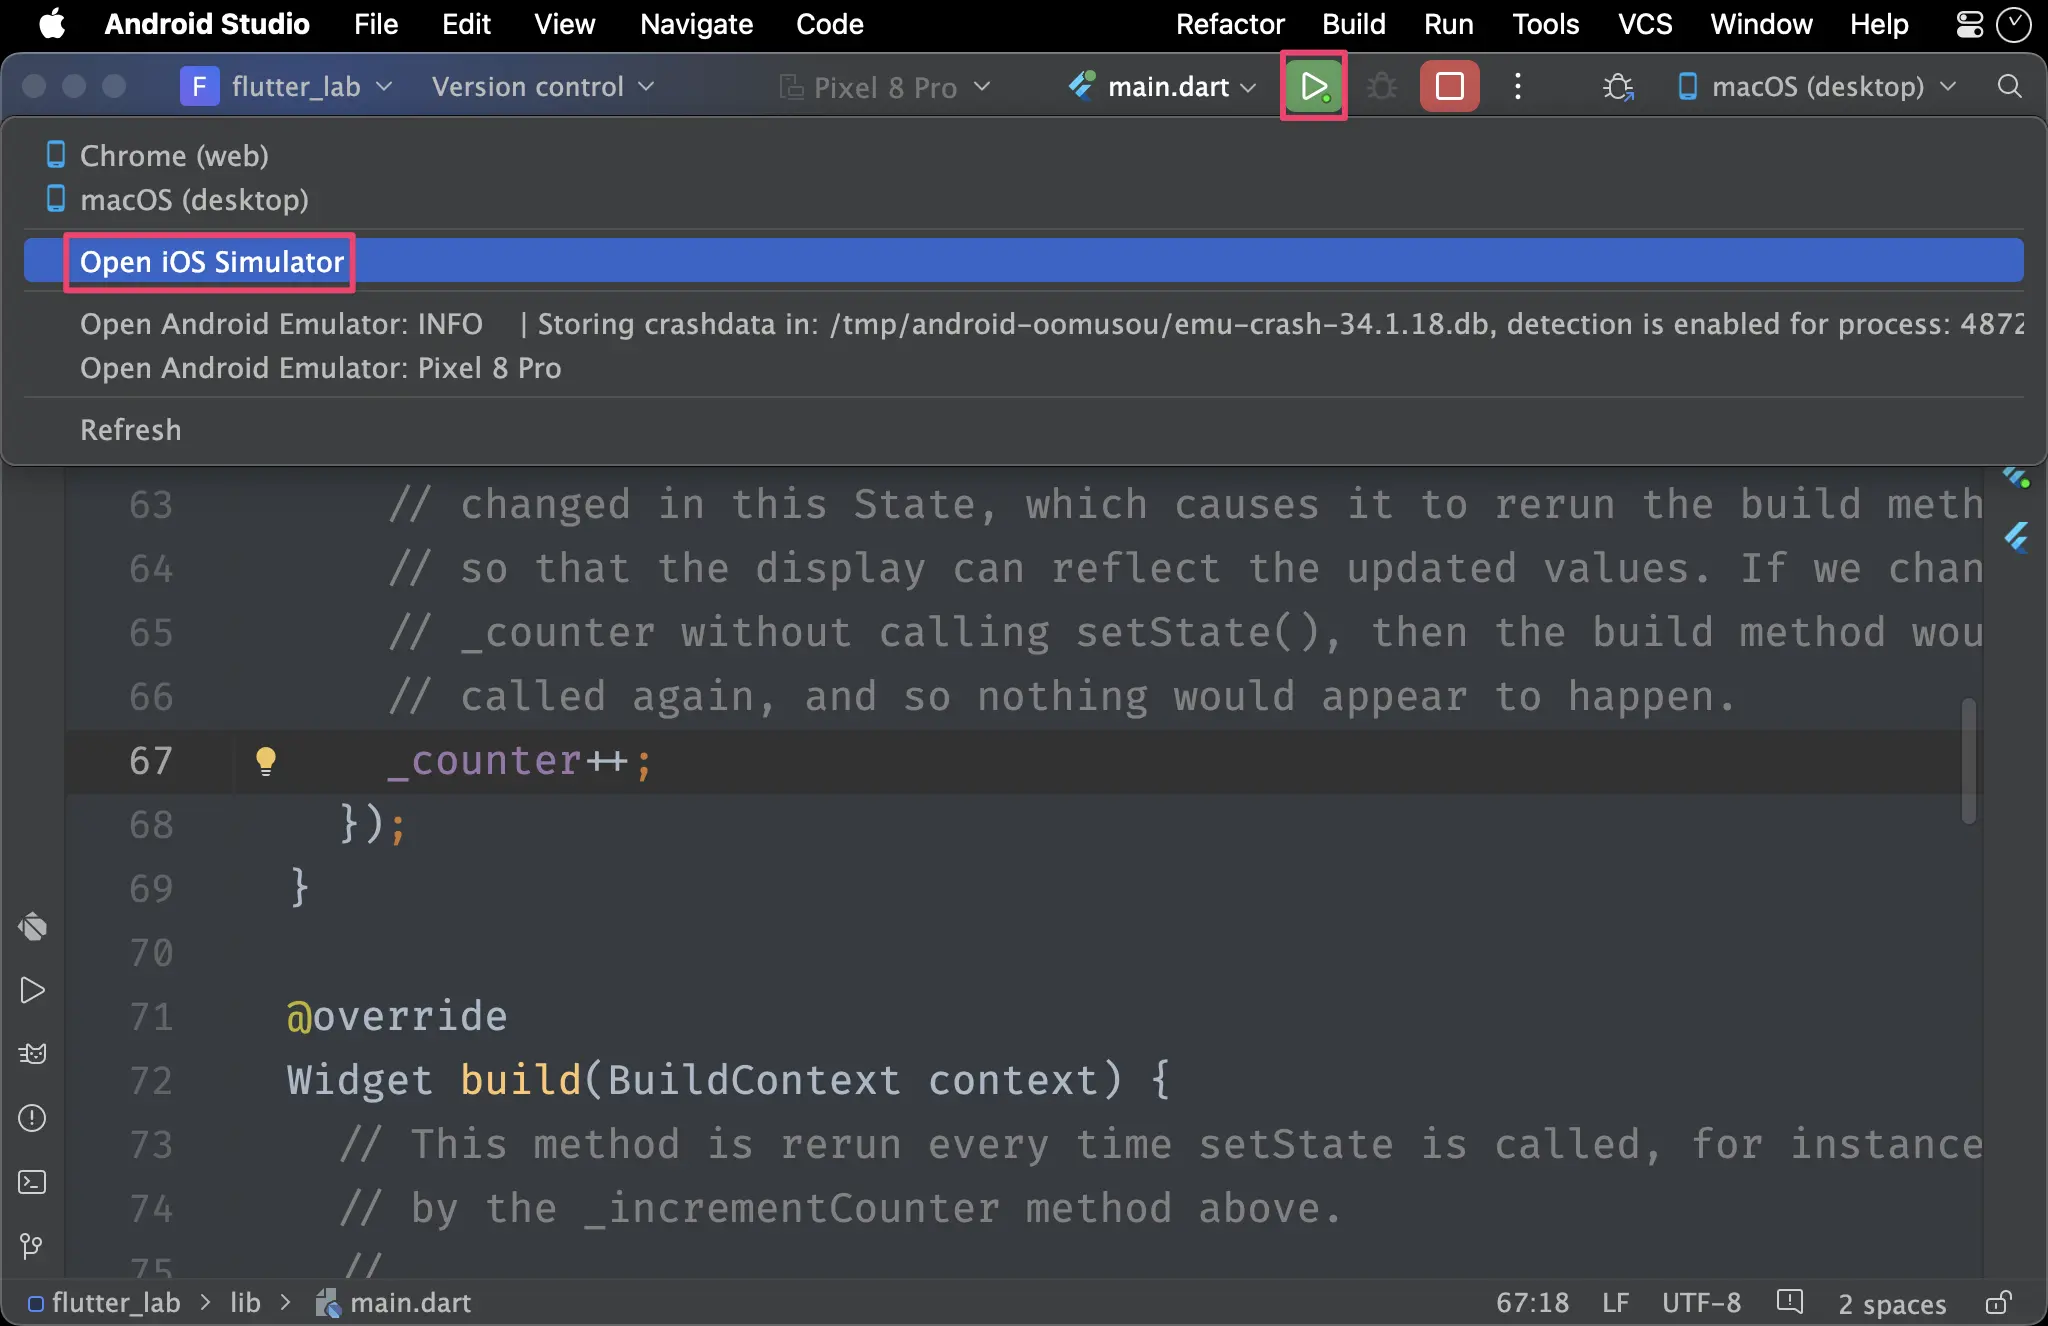Click the Flutter icon on right gutter
The width and height of the screenshot is (2048, 1326).
tap(2016, 537)
